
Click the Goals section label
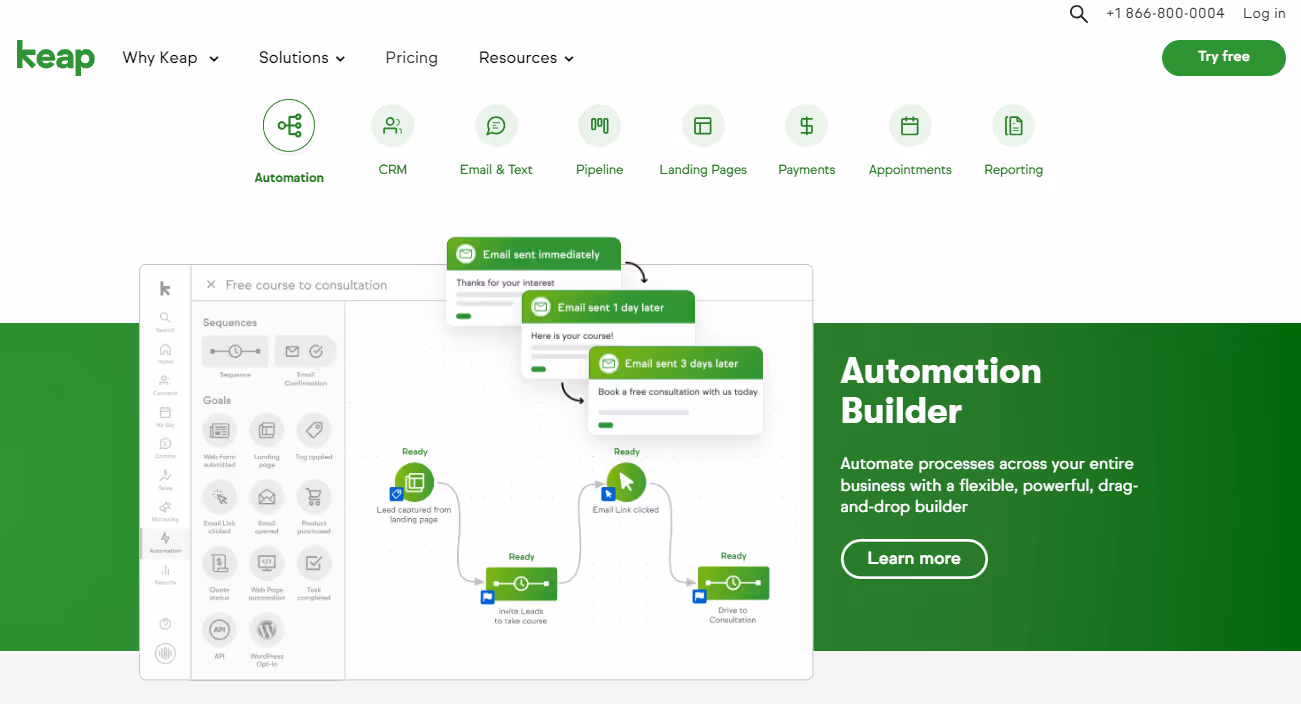(217, 400)
